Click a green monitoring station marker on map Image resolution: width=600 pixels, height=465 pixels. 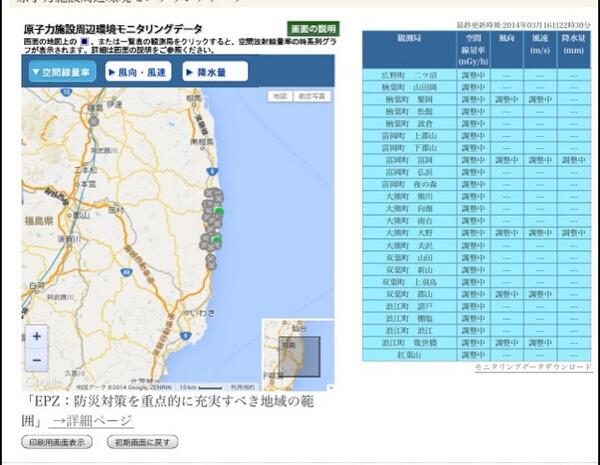pos(219,211)
